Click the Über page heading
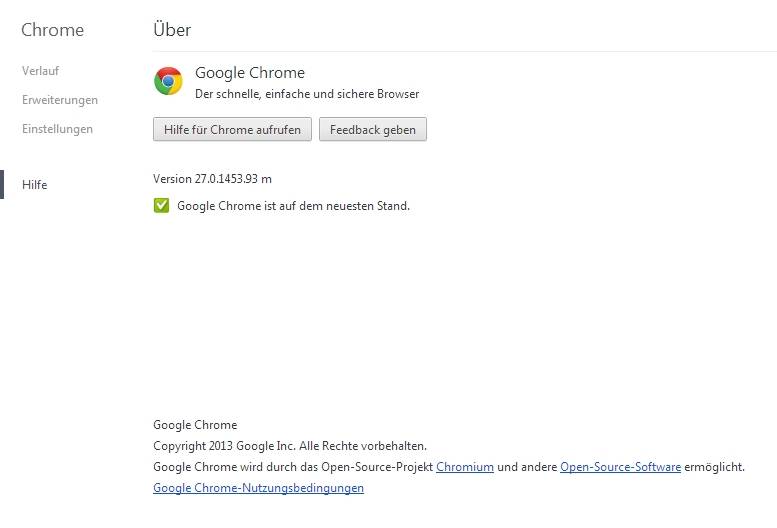Screen dimensions: 777x528 [172, 29]
